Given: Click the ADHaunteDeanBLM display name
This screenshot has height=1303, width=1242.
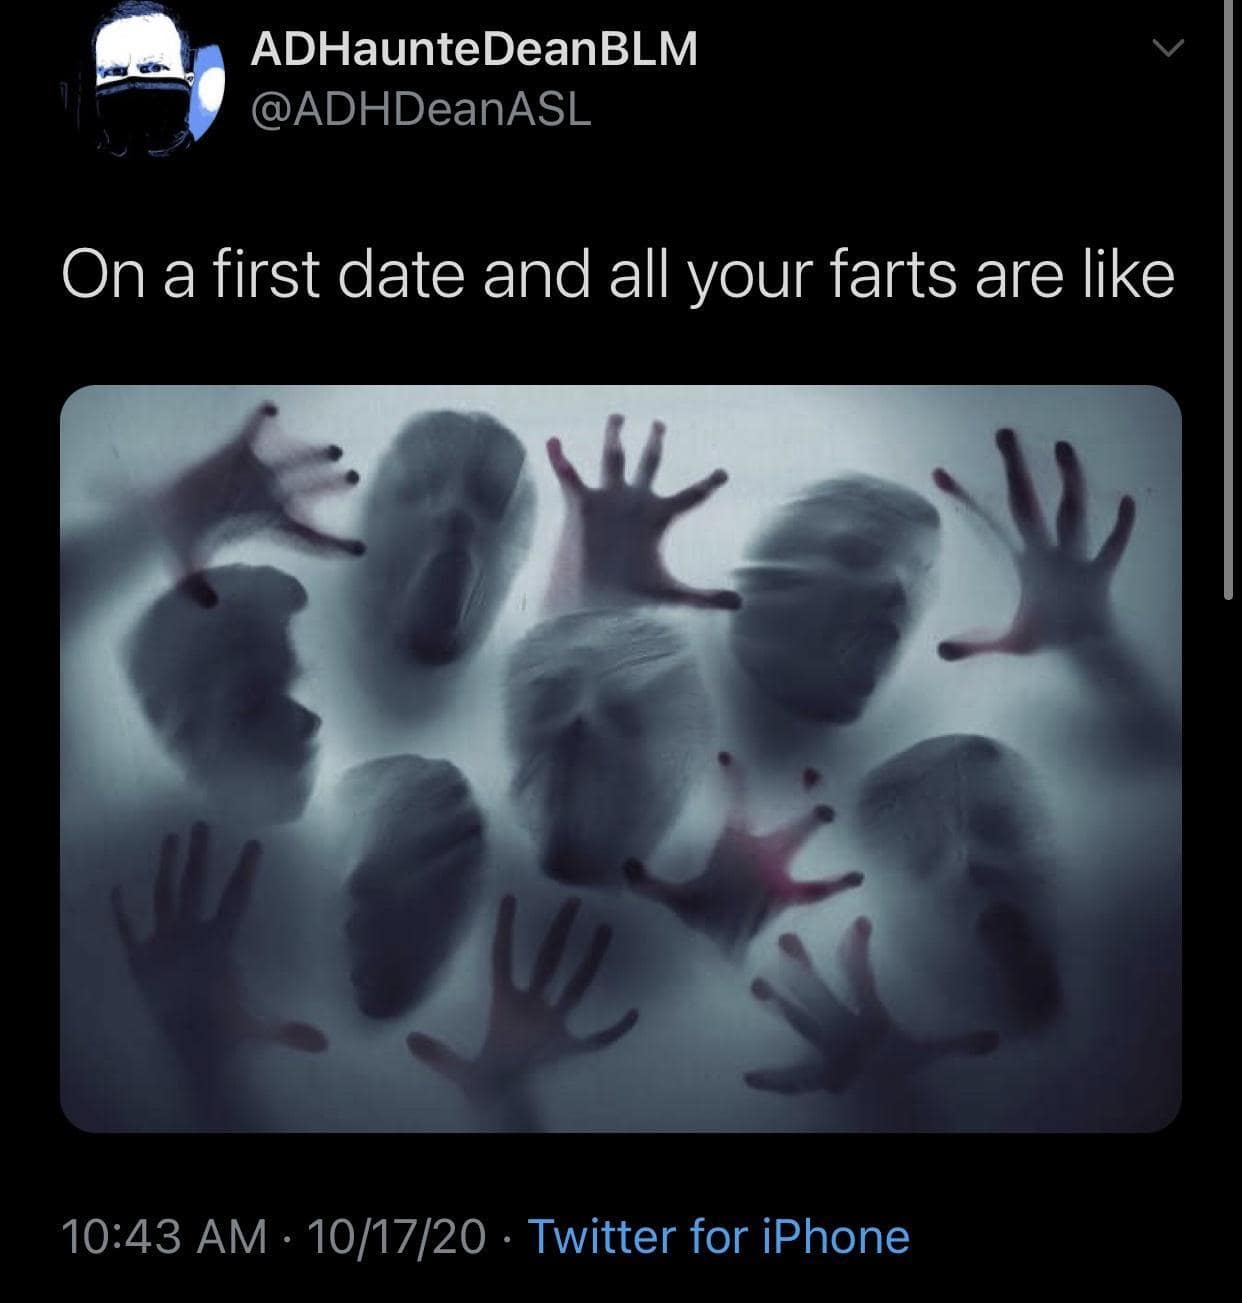Looking at the screenshot, I should [473, 49].
